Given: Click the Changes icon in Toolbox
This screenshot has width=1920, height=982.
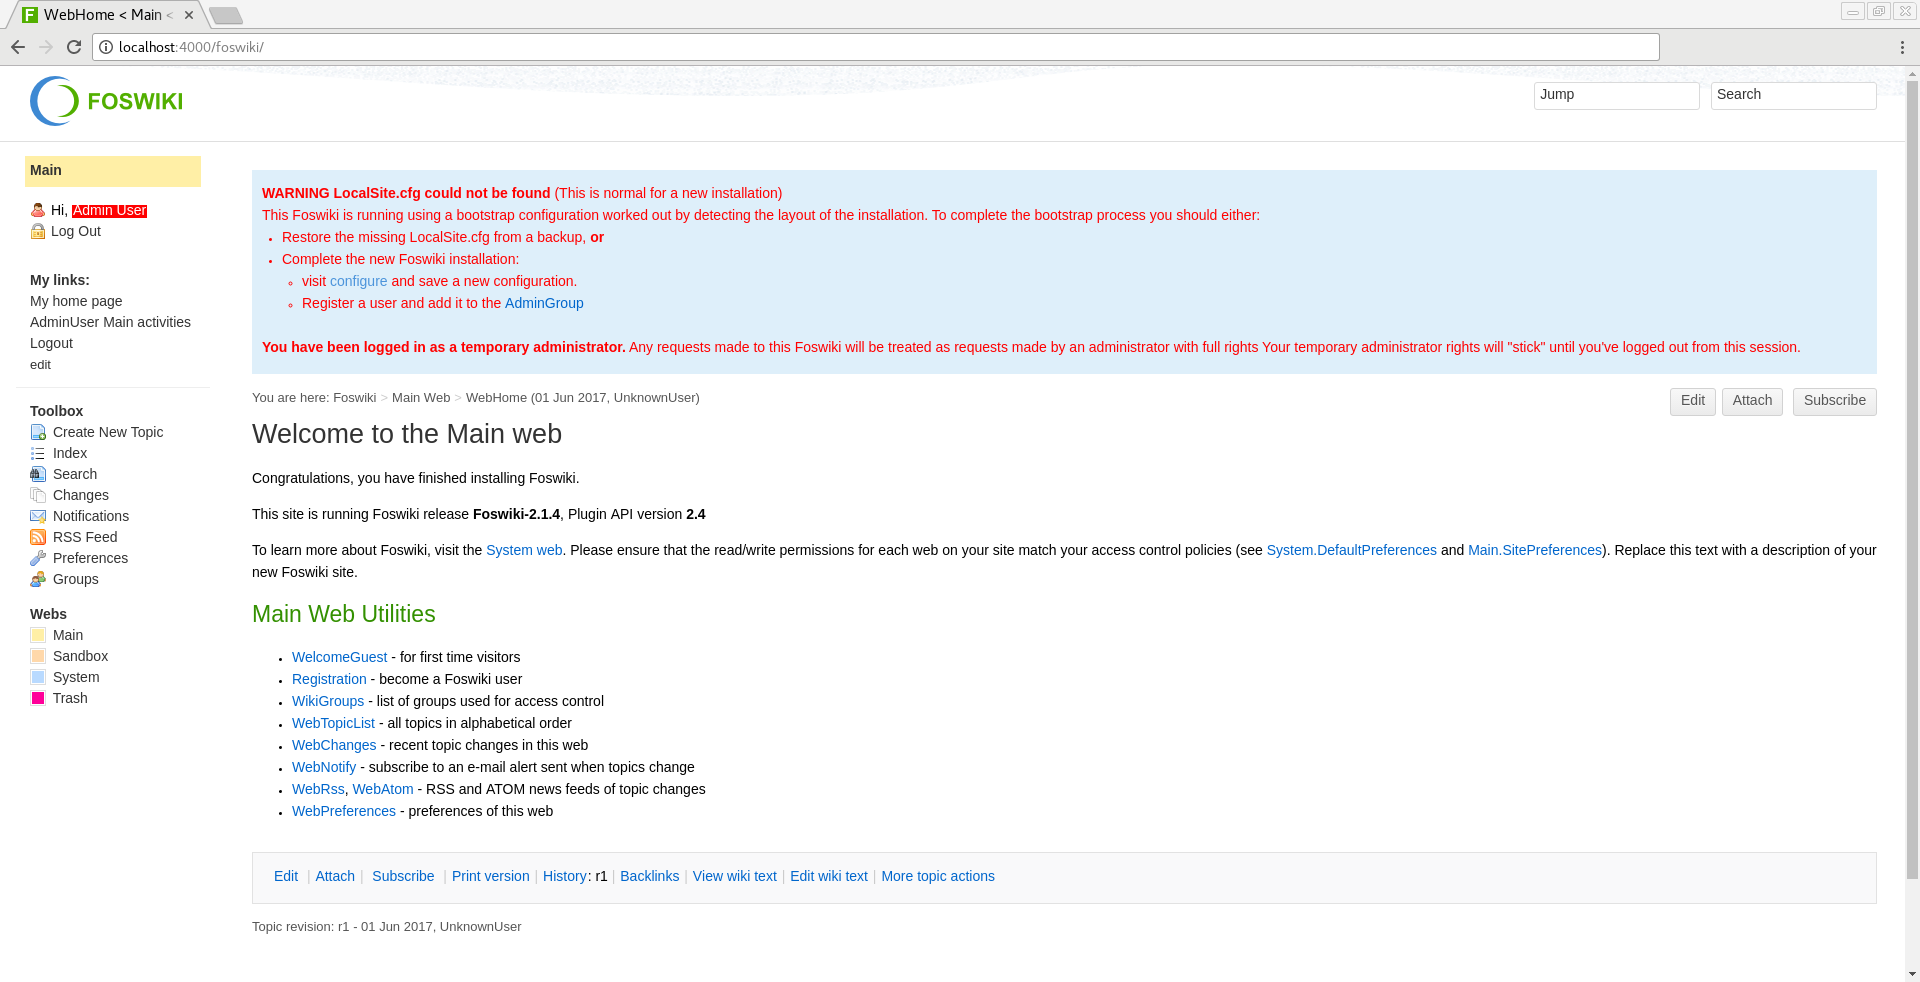Looking at the screenshot, I should point(38,495).
